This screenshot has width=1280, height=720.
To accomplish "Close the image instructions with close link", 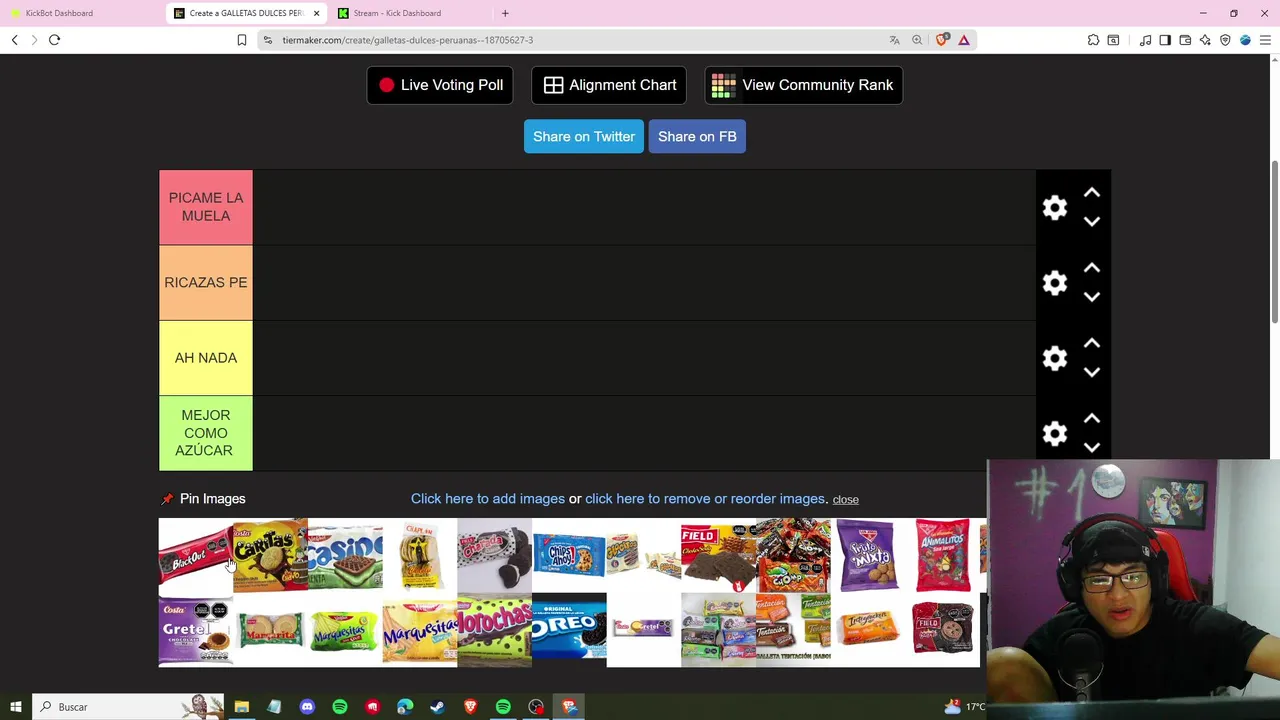I will pyautogui.click(x=845, y=499).
